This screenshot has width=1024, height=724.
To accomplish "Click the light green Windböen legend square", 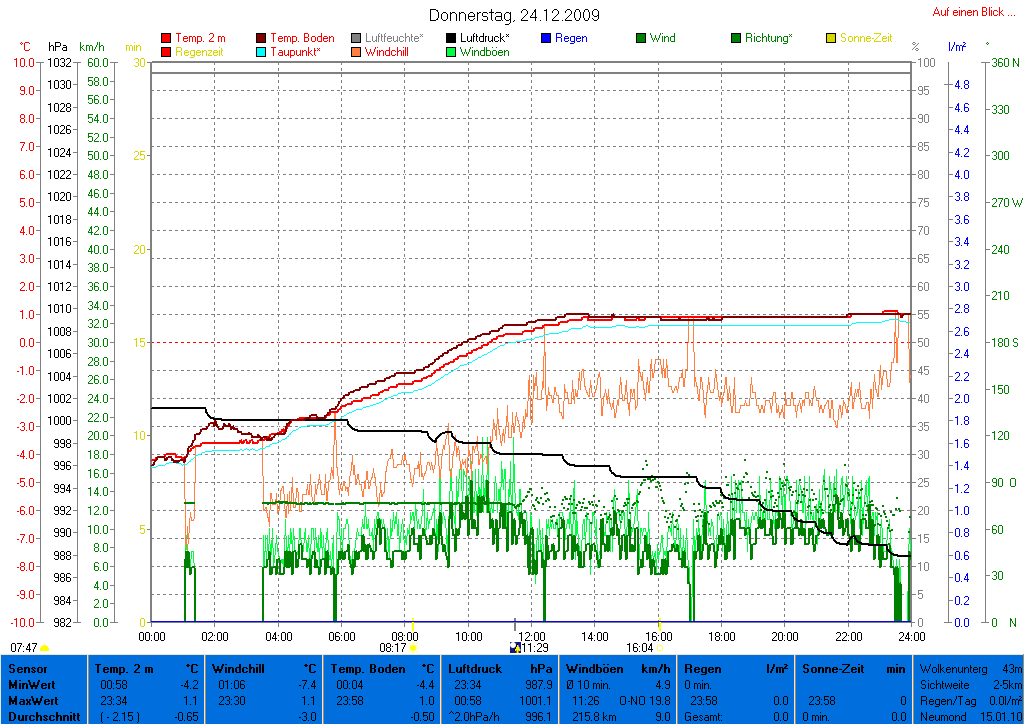I will 451,52.
